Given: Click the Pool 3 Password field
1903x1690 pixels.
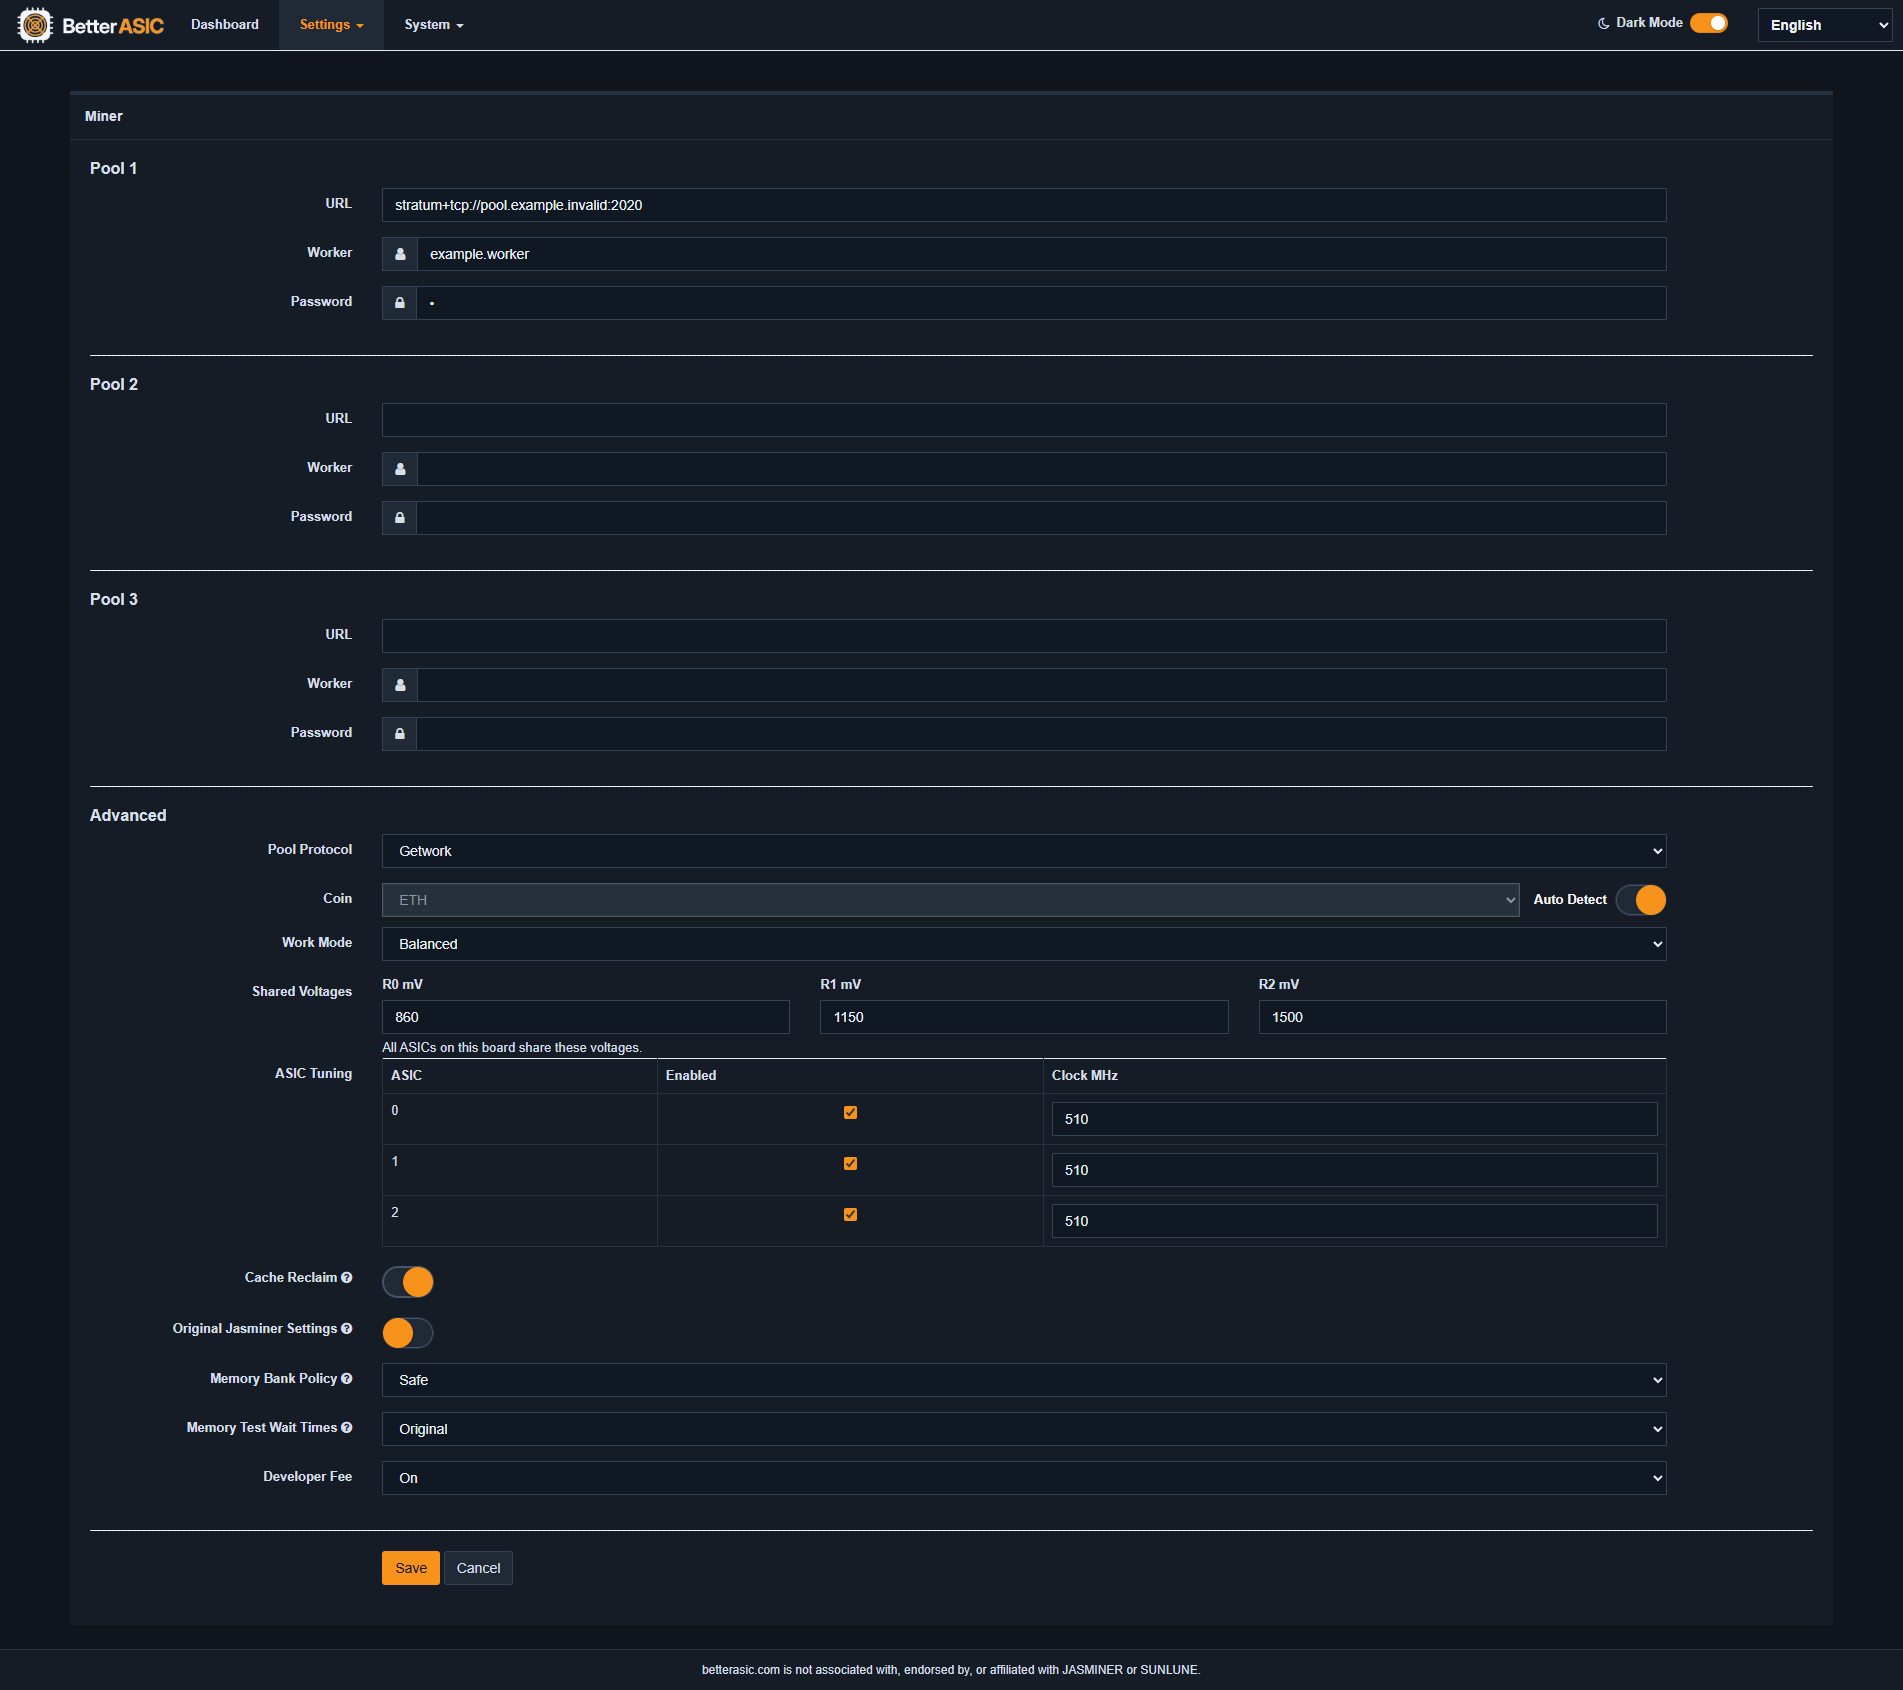Looking at the screenshot, I should point(1042,734).
